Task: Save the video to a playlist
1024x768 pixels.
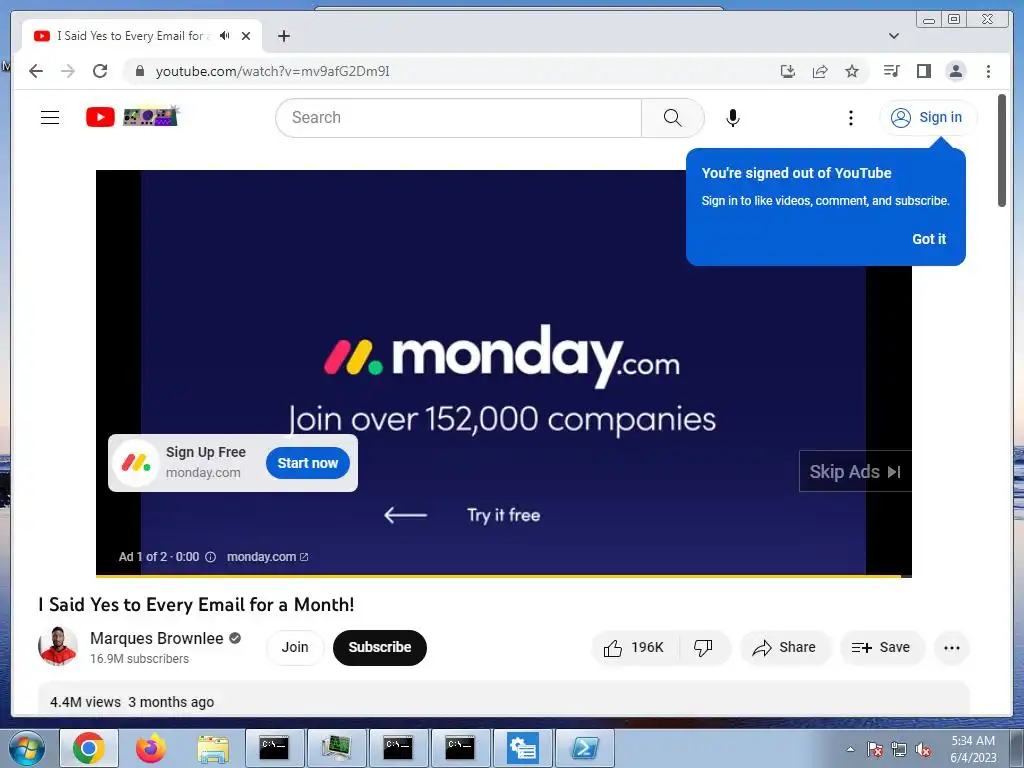Action: coord(881,647)
